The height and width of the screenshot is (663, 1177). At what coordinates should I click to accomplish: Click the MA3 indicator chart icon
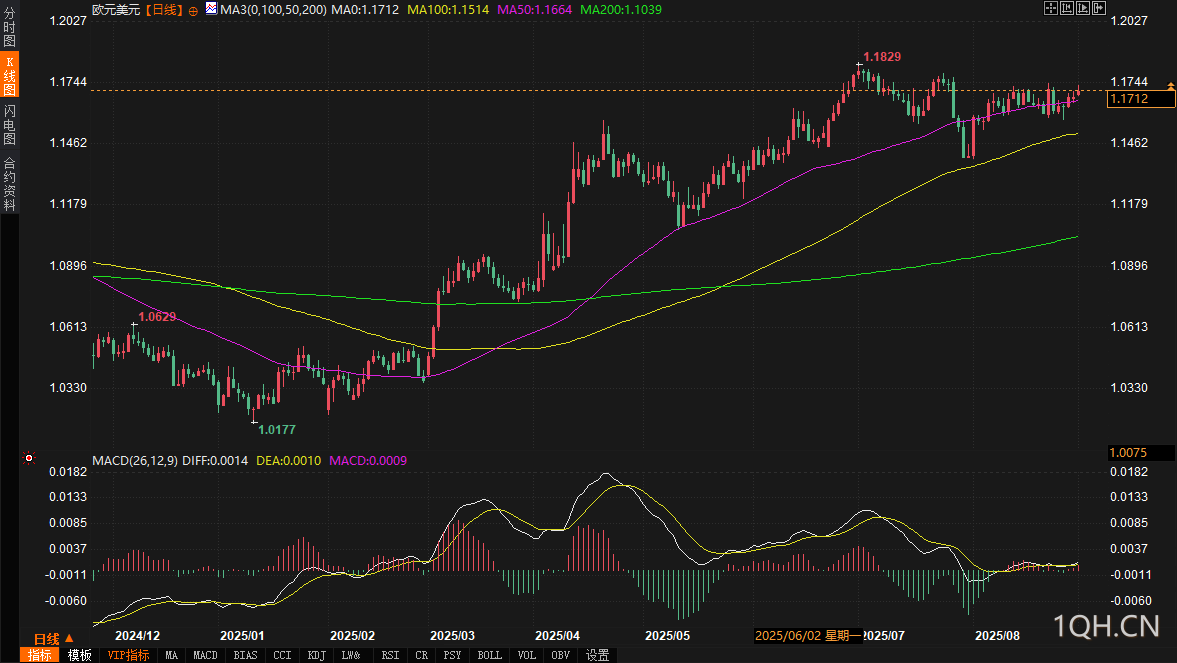pyautogui.click(x=210, y=9)
